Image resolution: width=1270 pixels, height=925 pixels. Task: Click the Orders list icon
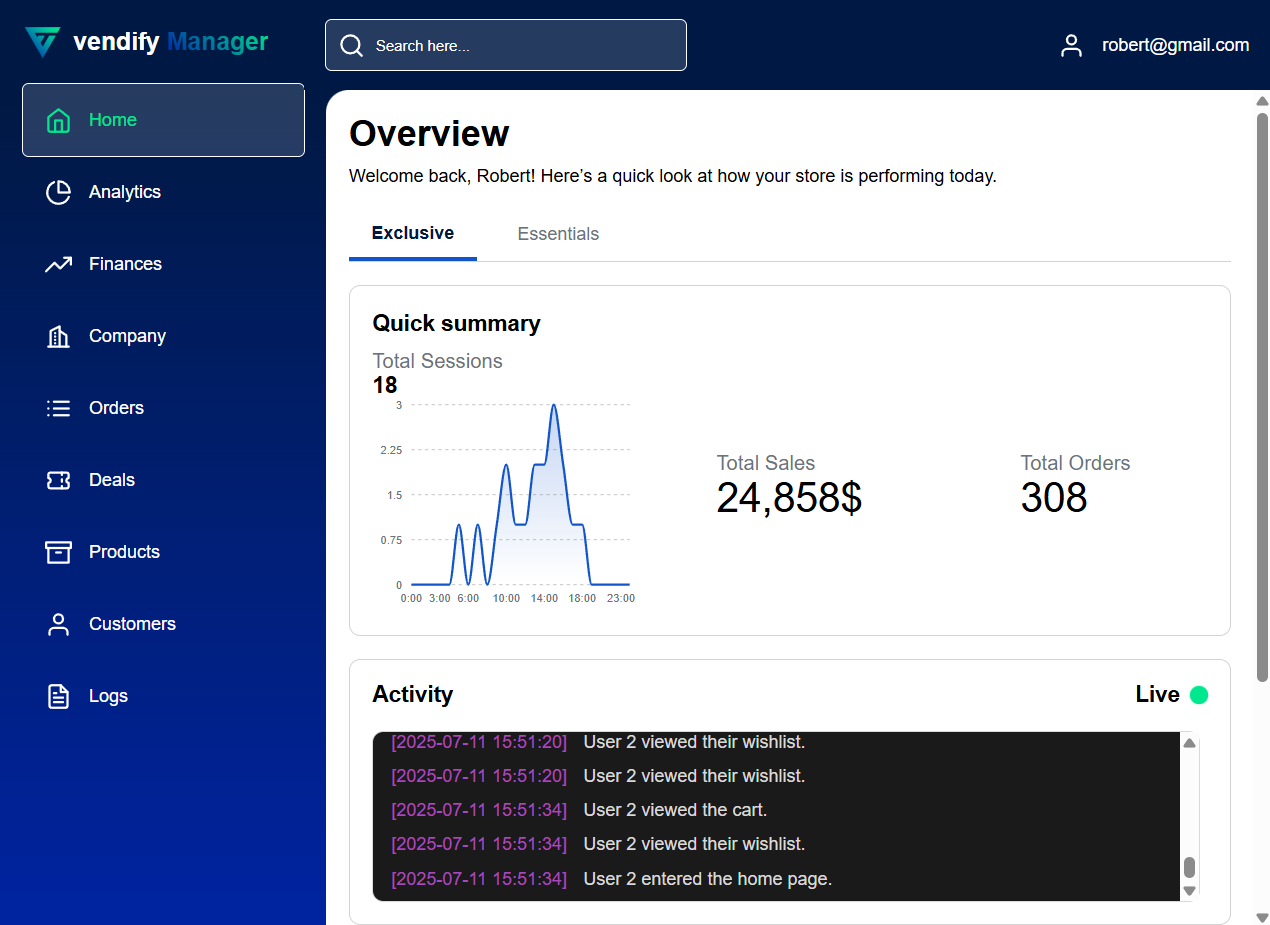pyautogui.click(x=59, y=408)
